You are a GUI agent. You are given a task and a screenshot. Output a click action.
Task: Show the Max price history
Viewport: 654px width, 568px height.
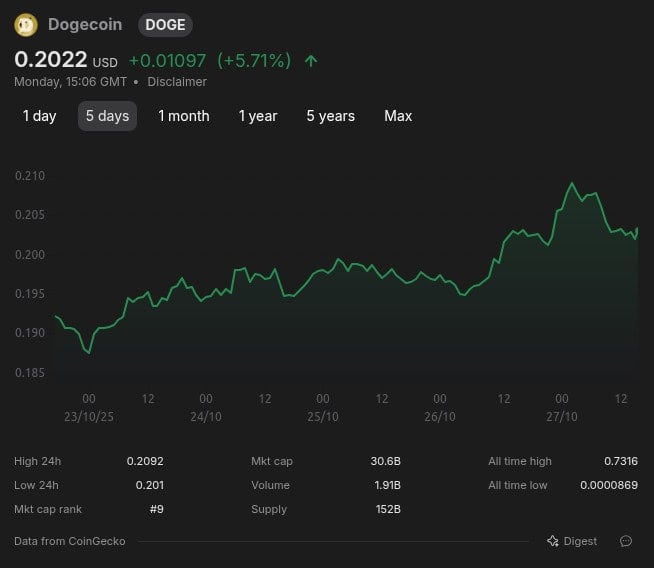point(398,116)
